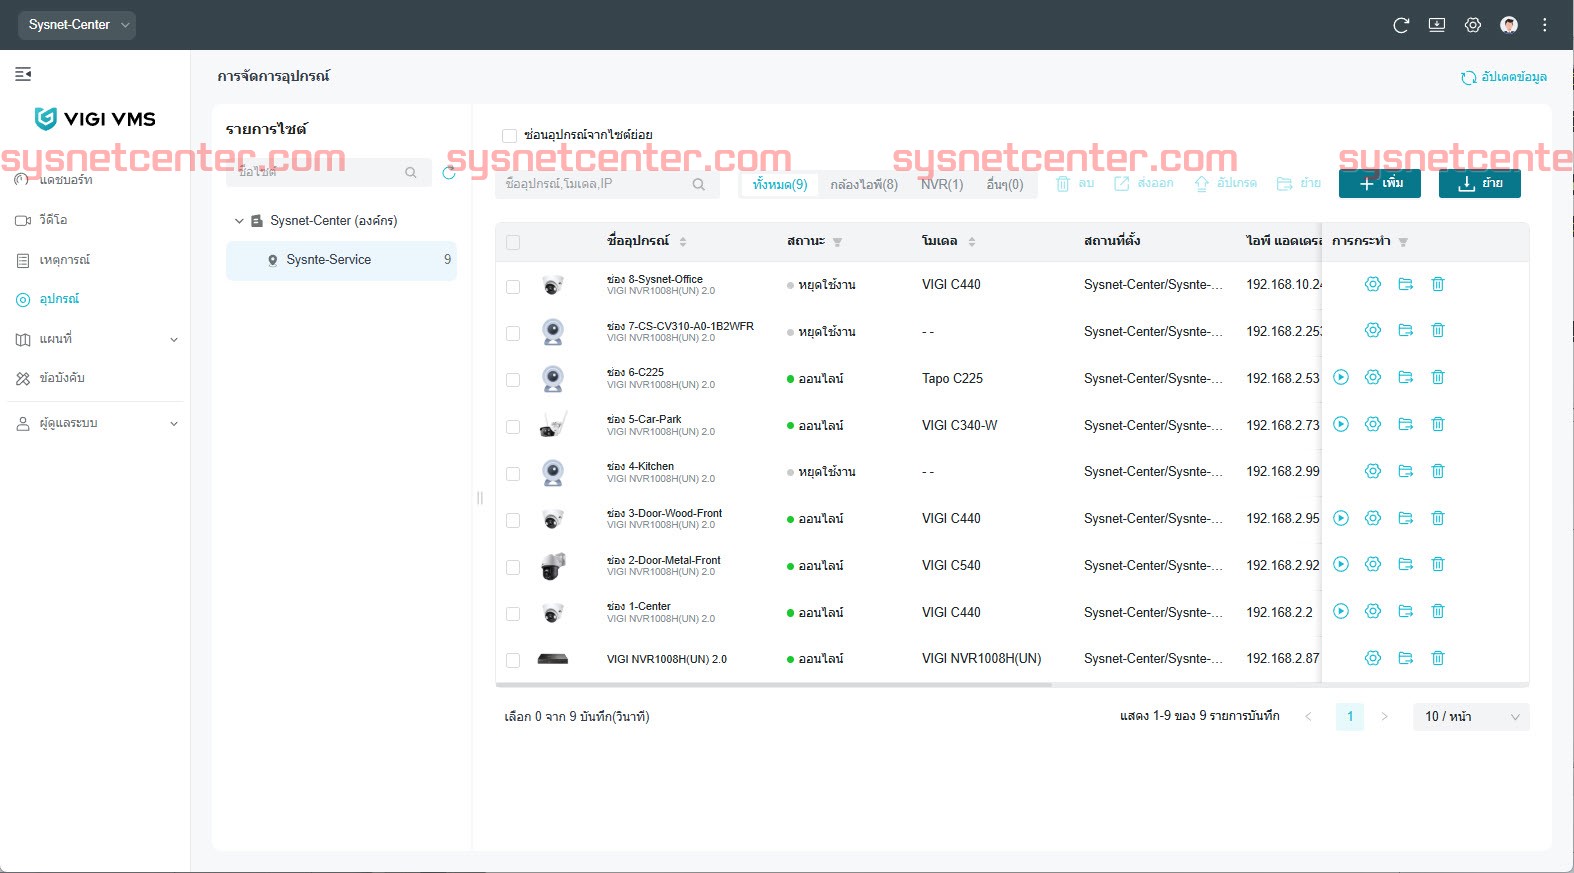The width and height of the screenshot is (1574, 873).
Task: Select checkbox for VIGI NVR1008H(UN) row
Action: (x=513, y=660)
